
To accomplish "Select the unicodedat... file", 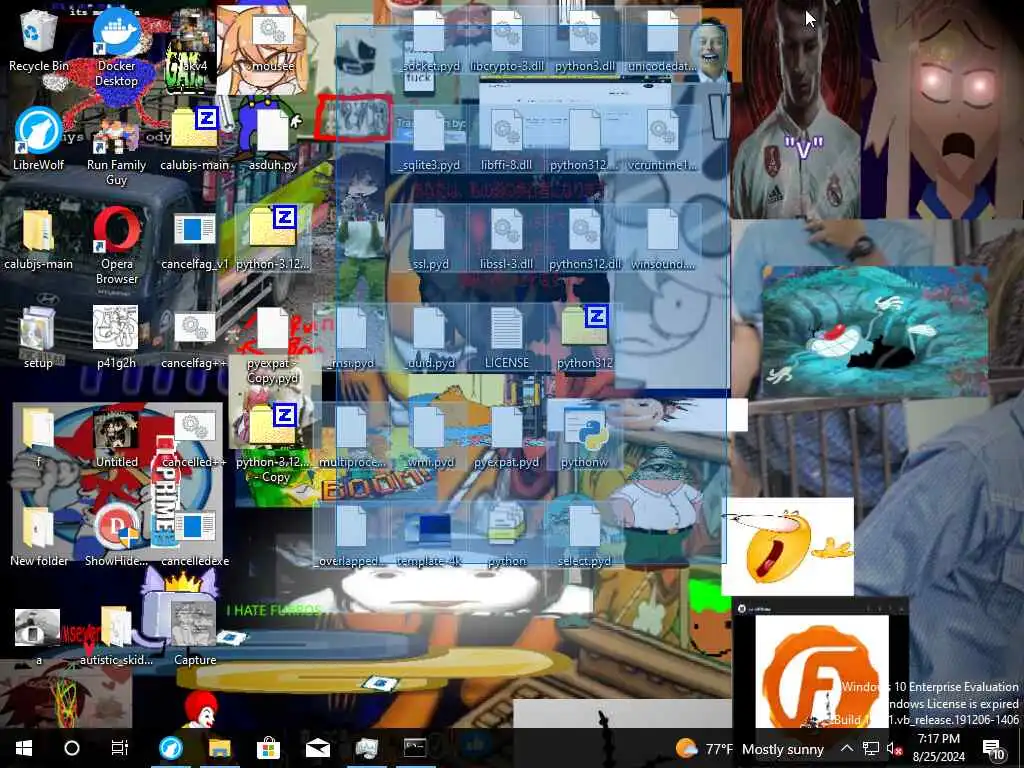I will pyautogui.click(x=662, y=40).
